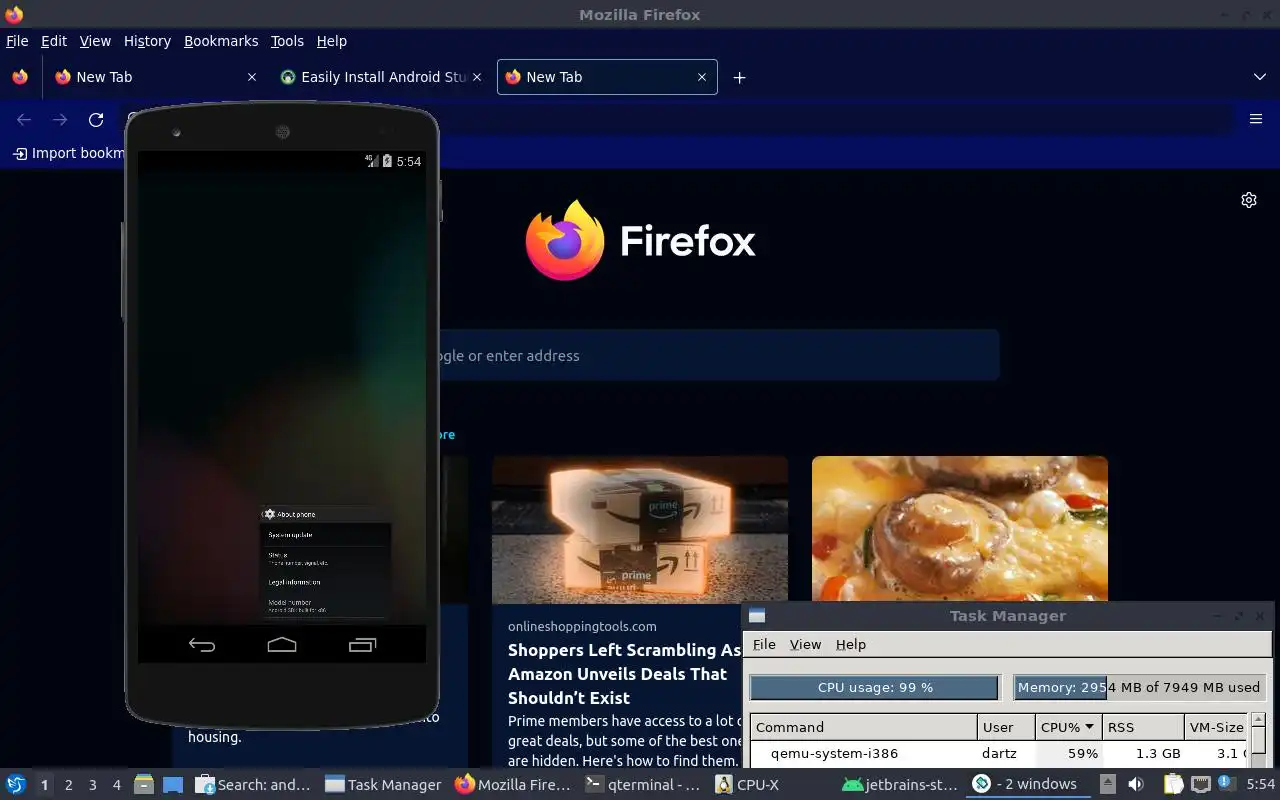Open the Firefox Edit menu

pos(54,41)
